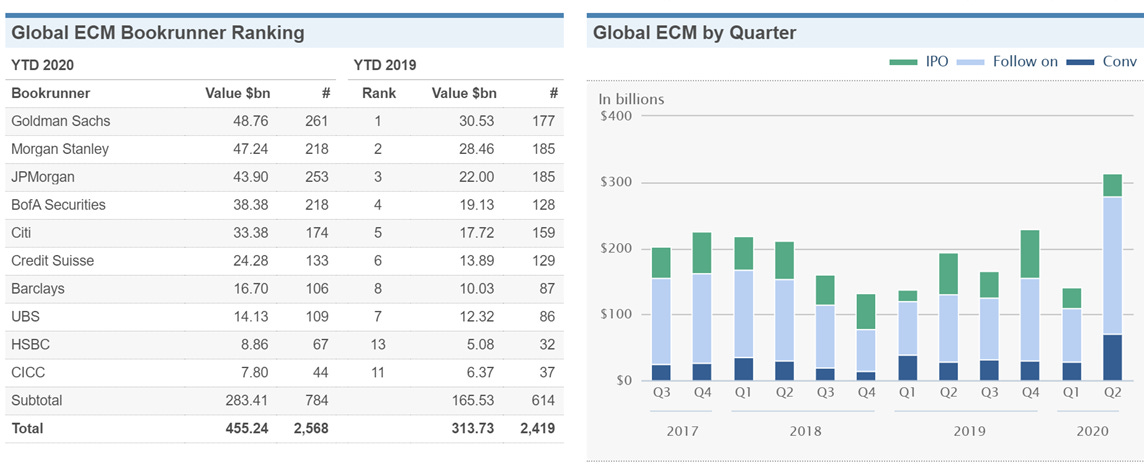Click the BofA Securities bookrunner name
The width and height of the screenshot is (1144, 476).
point(58,205)
